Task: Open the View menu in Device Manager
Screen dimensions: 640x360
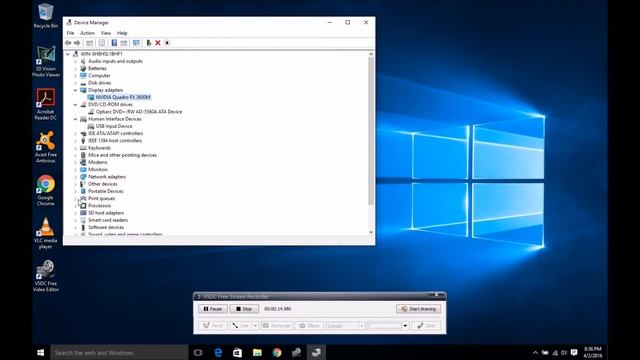Action: (106, 33)
